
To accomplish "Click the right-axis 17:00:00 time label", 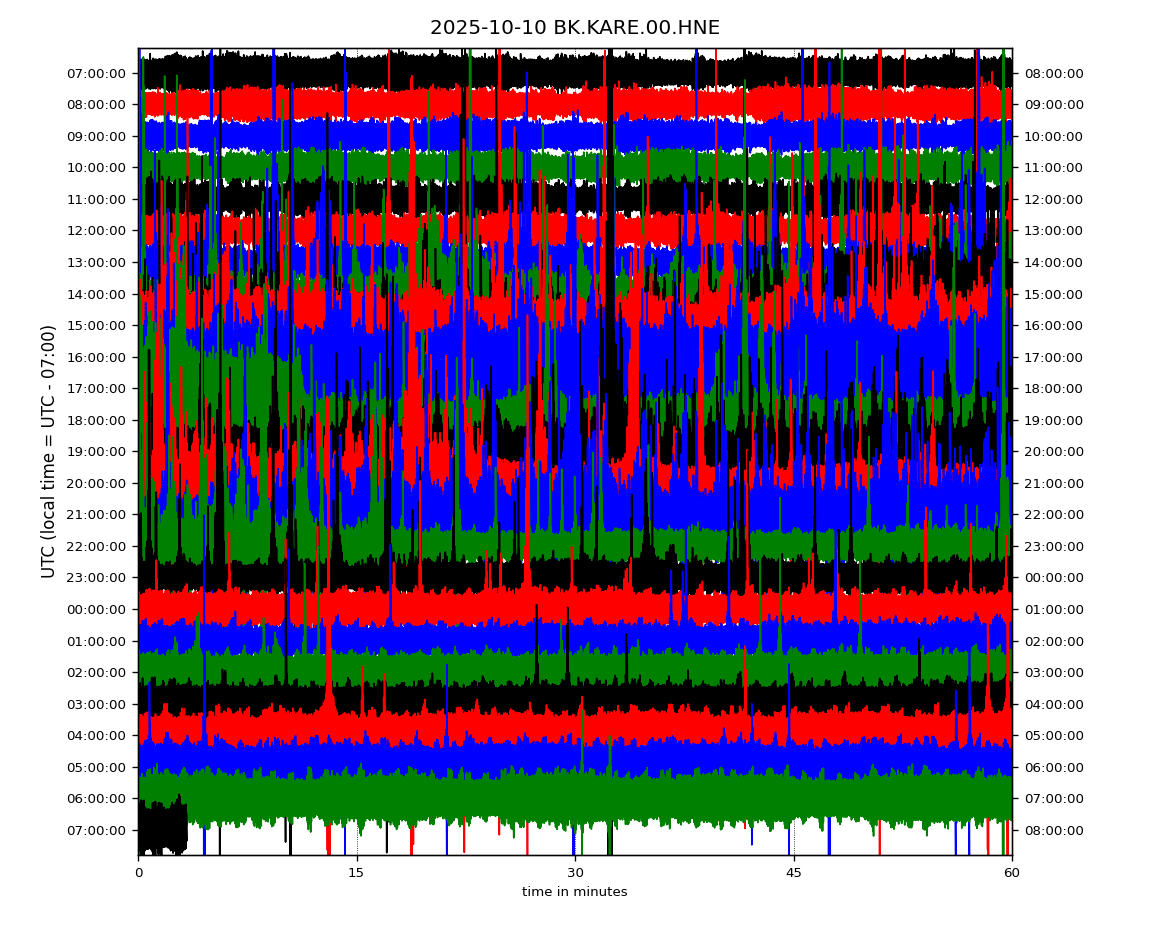I will pos(1053,357).
